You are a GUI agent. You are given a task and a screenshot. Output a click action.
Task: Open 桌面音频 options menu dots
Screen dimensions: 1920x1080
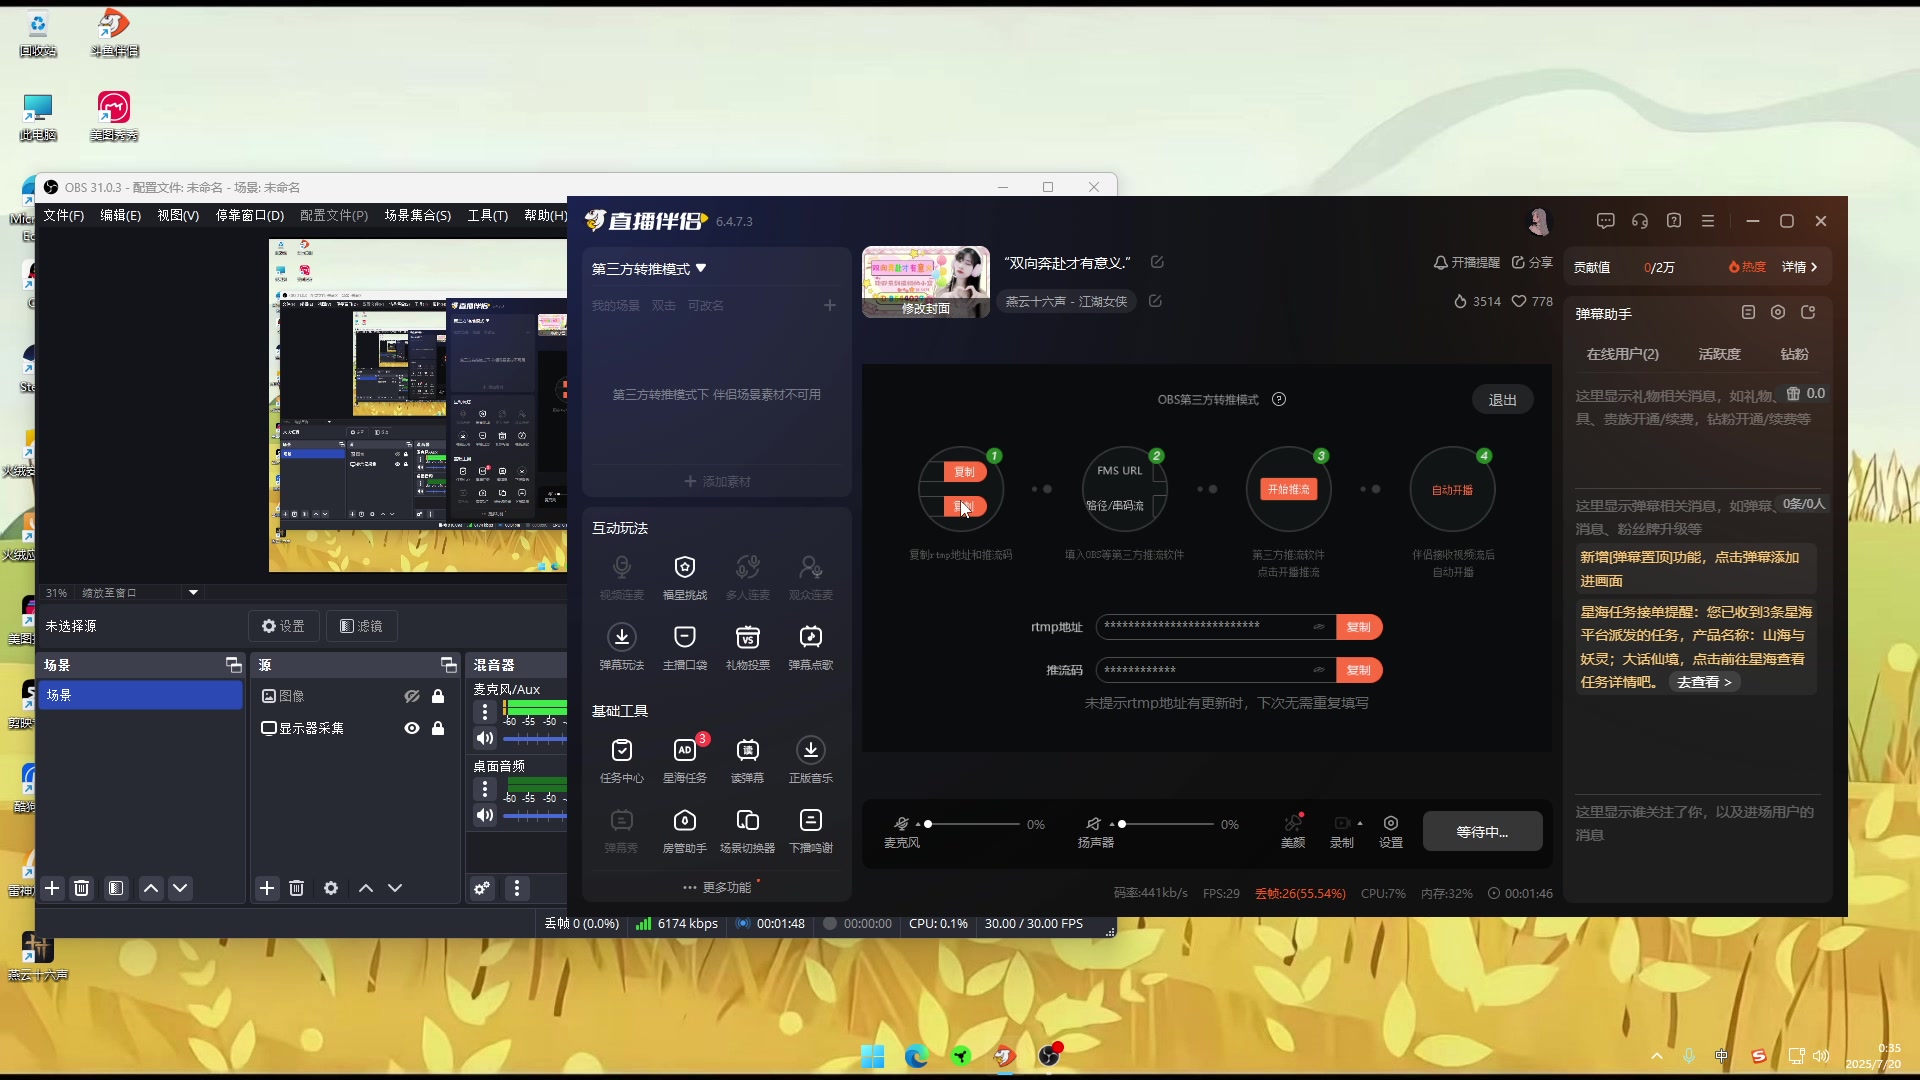coord(485,789)
